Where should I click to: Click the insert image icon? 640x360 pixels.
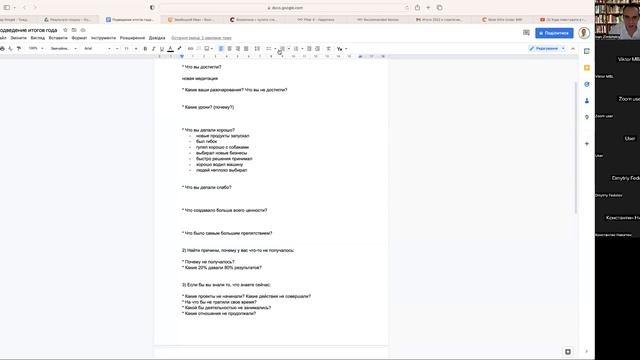click(207, 49)
